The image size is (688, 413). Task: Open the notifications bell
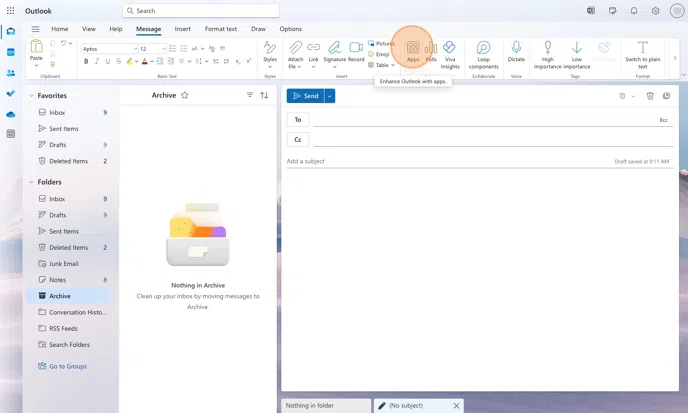click(634, 11)
